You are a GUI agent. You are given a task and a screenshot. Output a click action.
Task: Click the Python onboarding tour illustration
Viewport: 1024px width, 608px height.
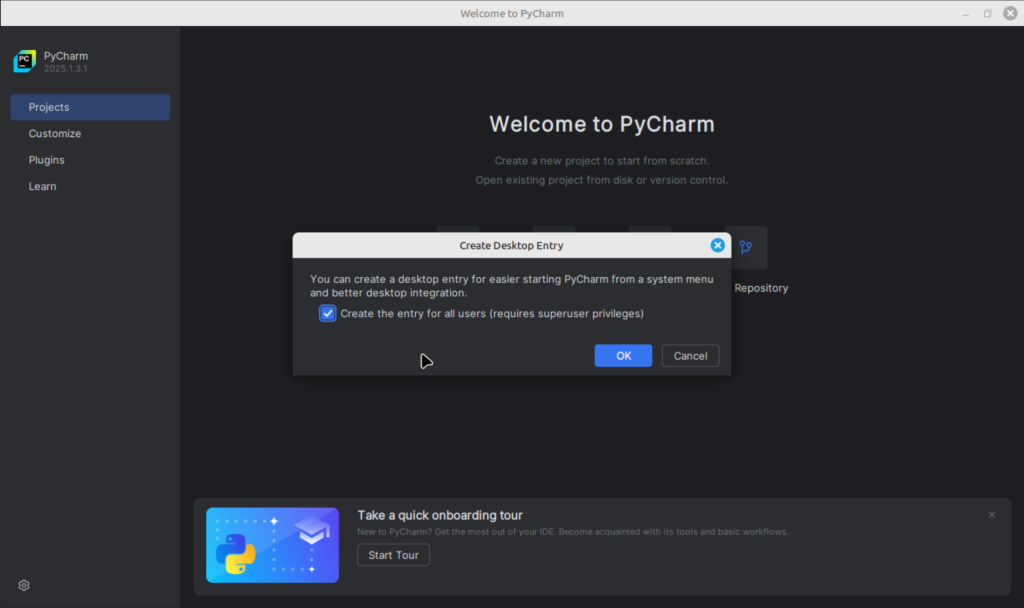click(x=272, y=545)
